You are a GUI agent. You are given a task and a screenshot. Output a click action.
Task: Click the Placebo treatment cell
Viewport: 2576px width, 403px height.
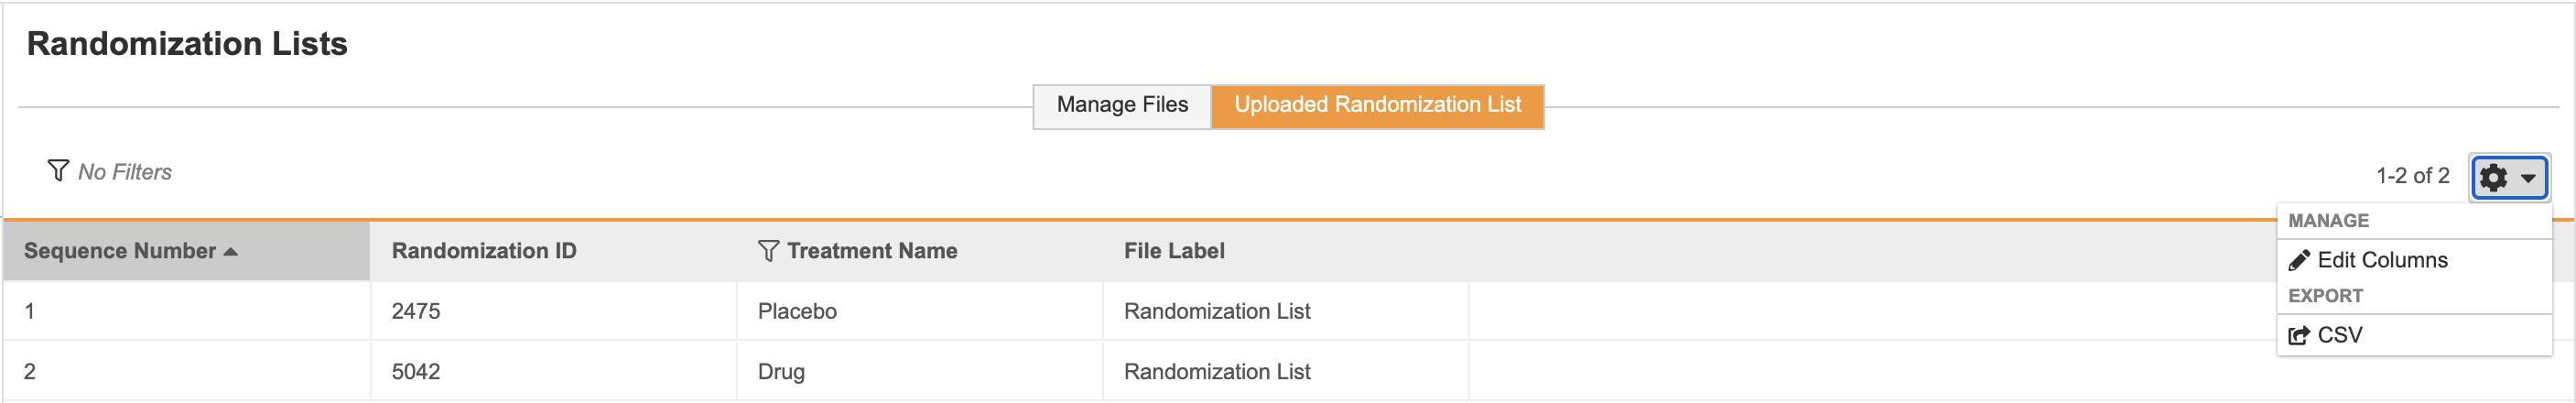(797, 311)
